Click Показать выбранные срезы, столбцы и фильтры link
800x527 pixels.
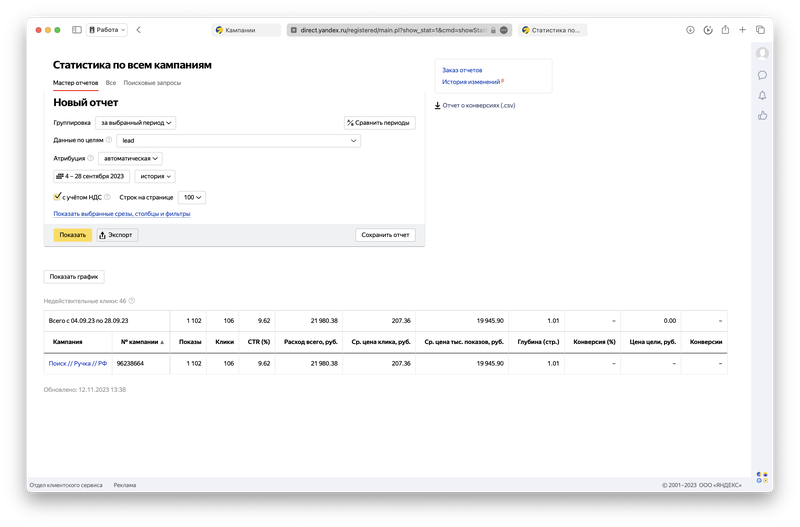point(122,214)
